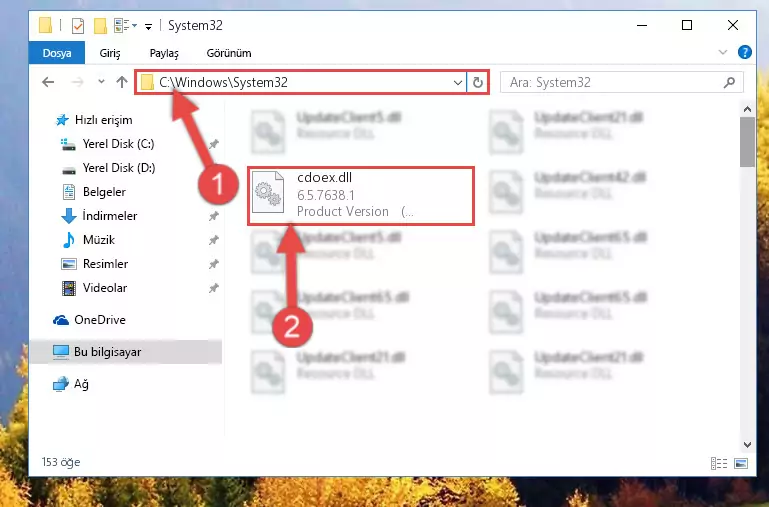Select Ağ network item
This screenshot has height=507, width=769.
pyautogui.click(x=81, y=384)
